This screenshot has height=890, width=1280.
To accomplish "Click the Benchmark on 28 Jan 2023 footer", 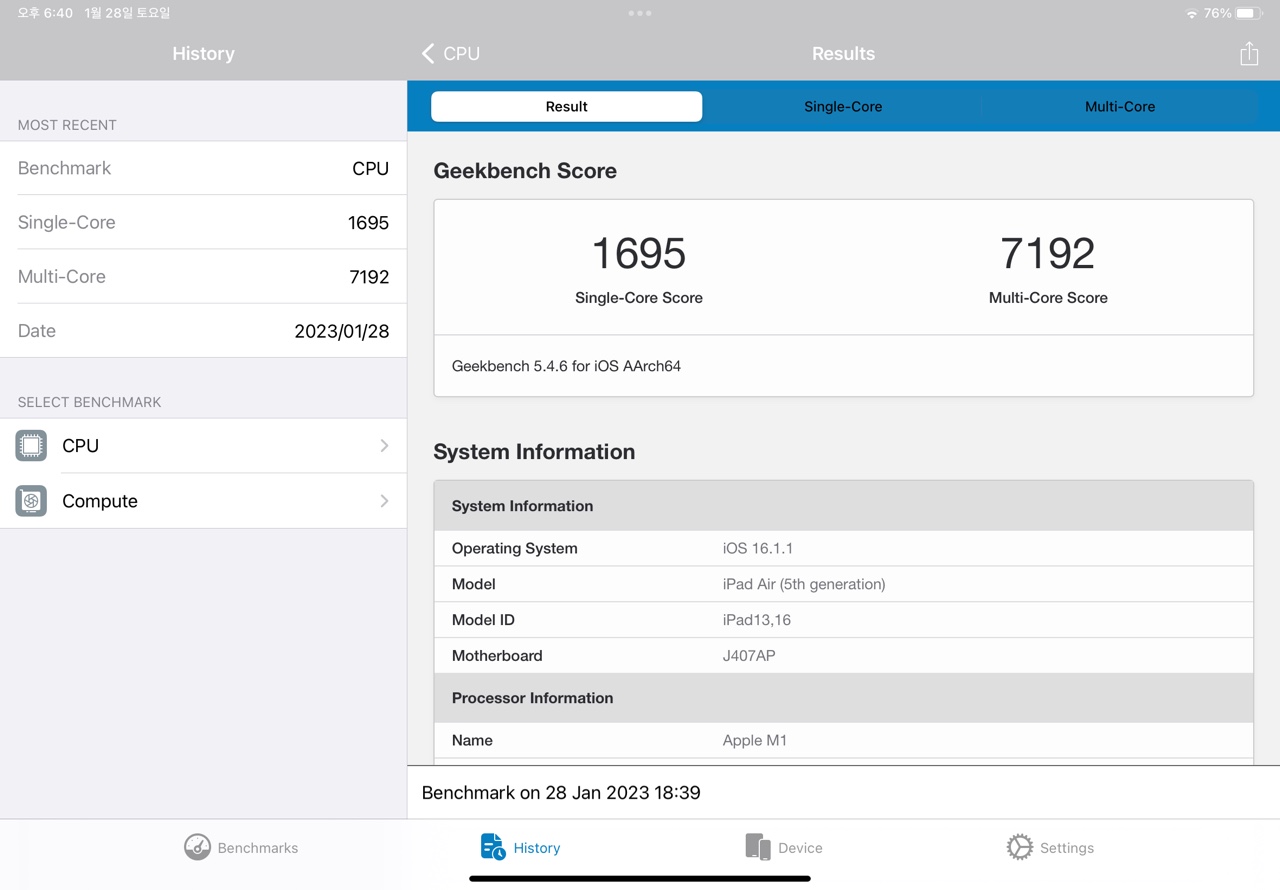I will point(561,793).
